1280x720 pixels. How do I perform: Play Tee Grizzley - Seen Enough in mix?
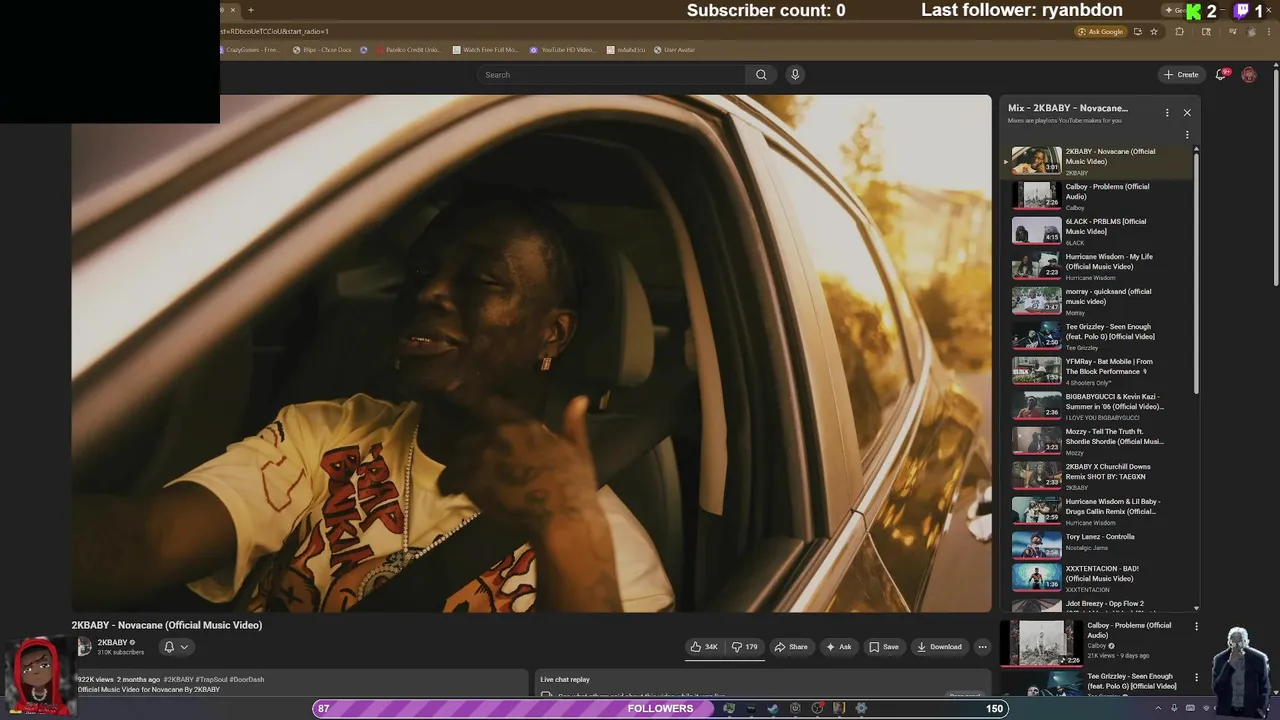click(x=1098, y=336)
